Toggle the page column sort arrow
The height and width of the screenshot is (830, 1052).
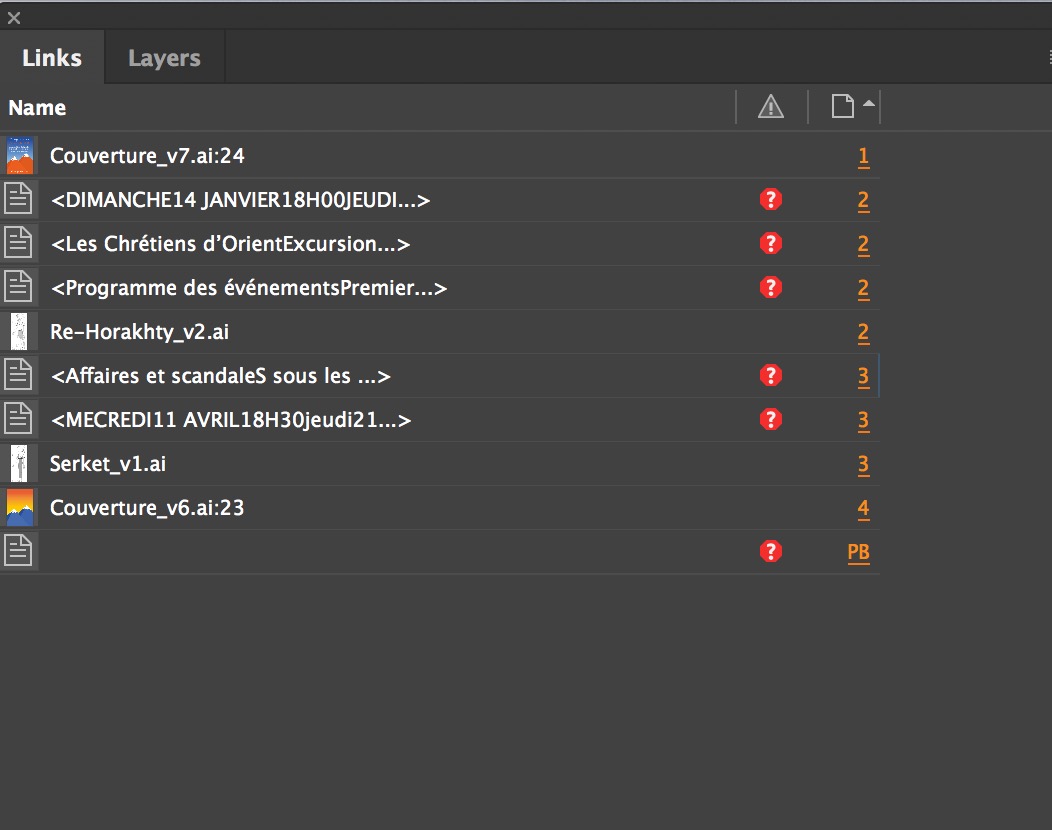coord(869,103)
